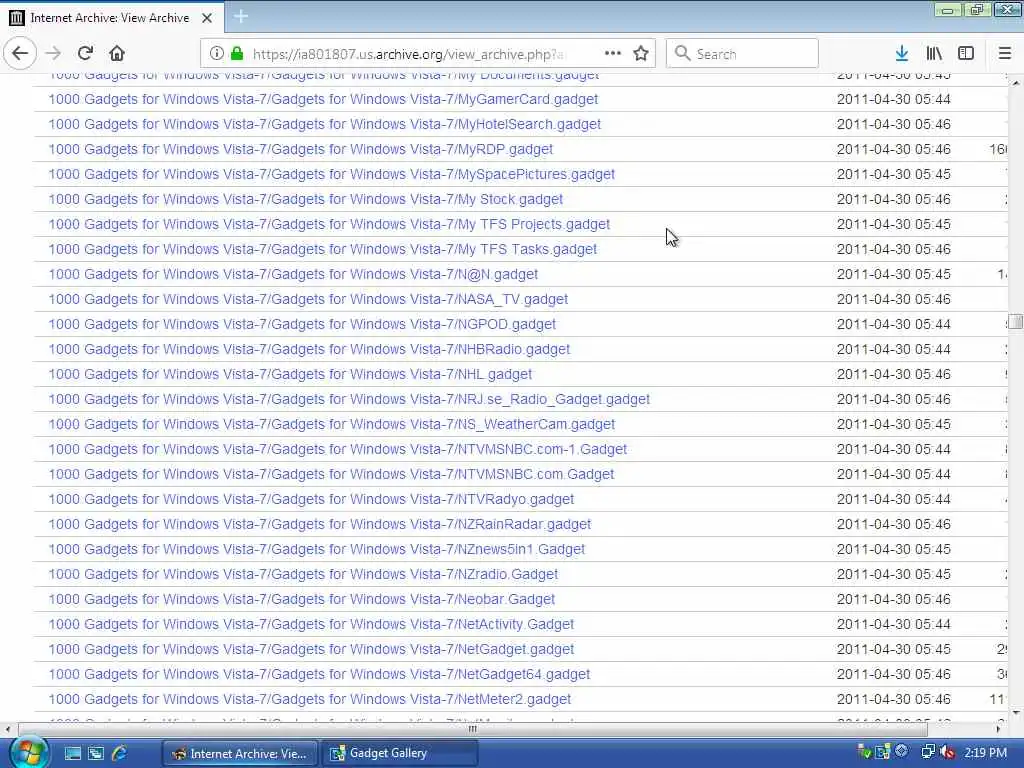
Task: Open the MyHotelSearch.gadget link
Action: pos(325,124)
